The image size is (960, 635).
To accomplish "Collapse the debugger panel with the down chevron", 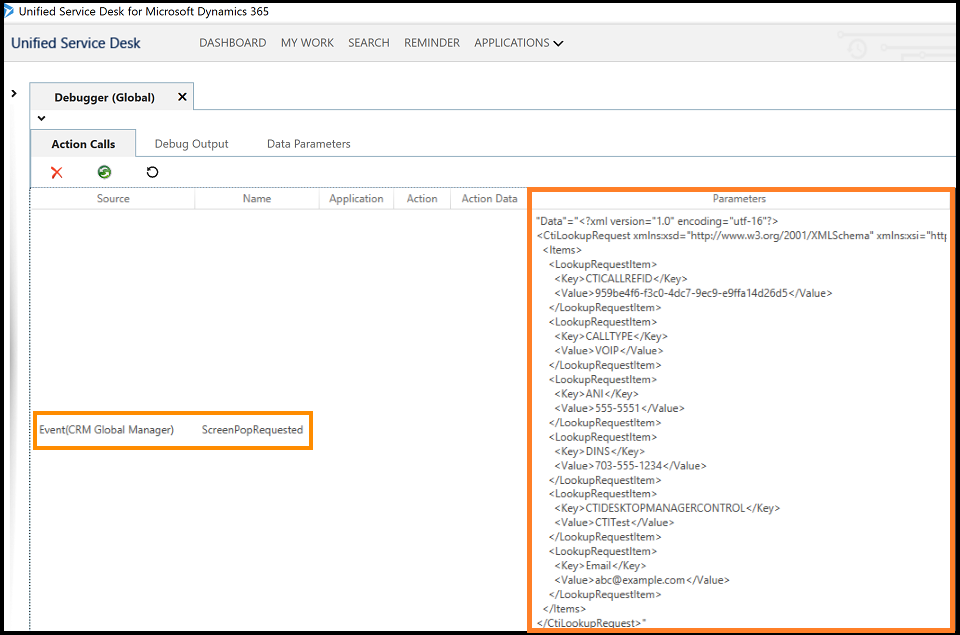I will click(x=41, y=118).
